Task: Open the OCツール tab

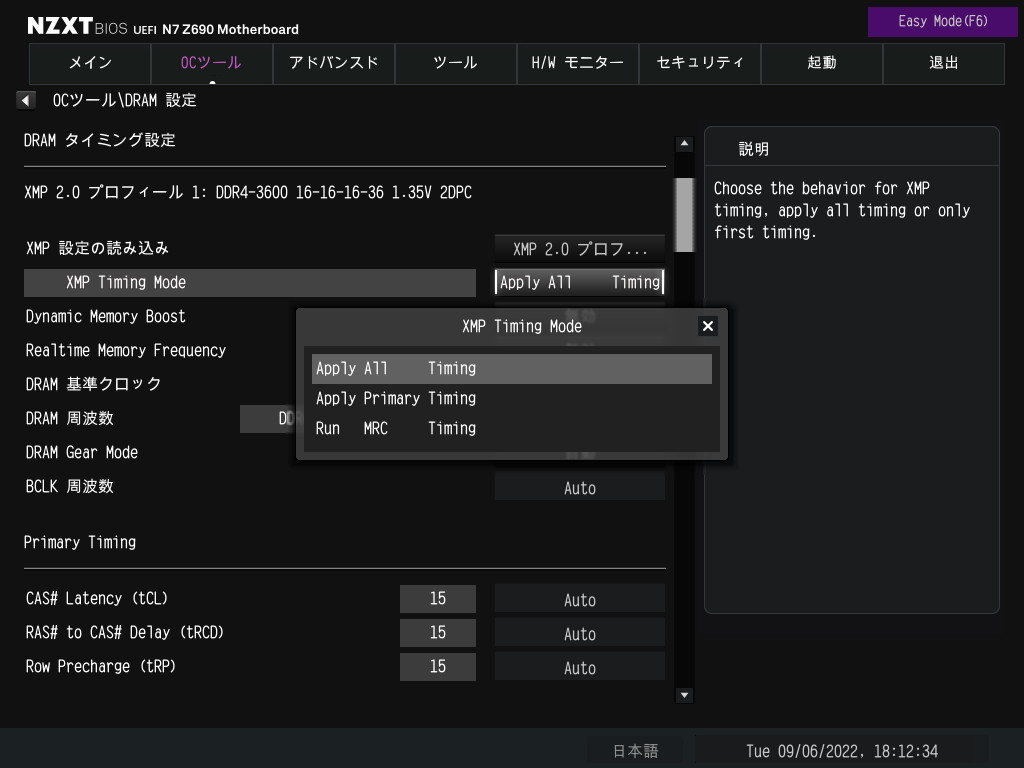Action: [212, 63]
